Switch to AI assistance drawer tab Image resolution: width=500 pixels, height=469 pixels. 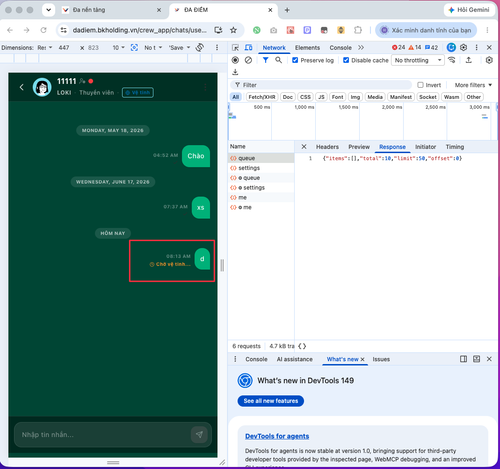pos(295,359)
